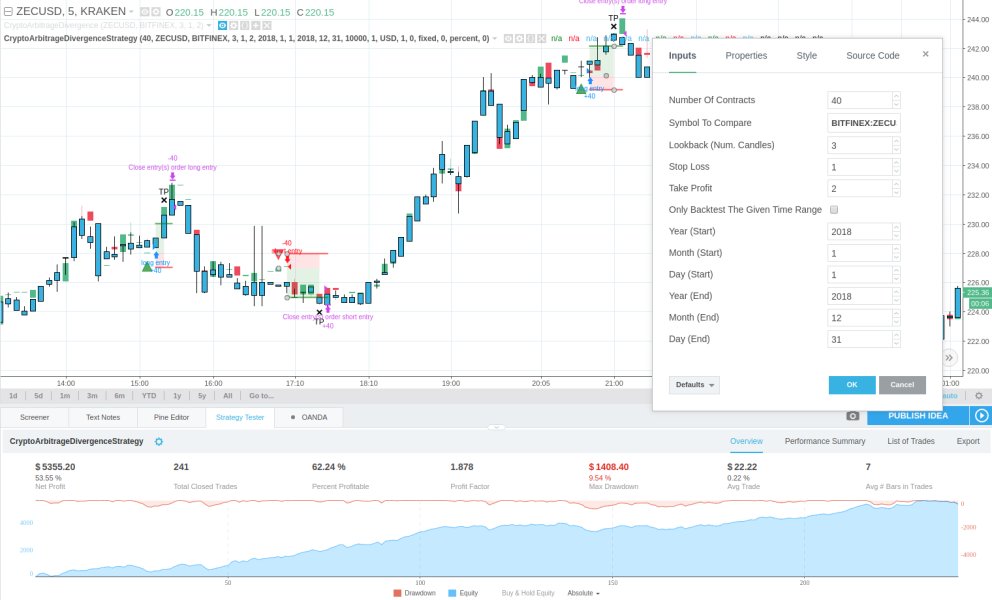992x600 pixels.
Task: Close the Inputs settings dialog
Action: point(926,54)
